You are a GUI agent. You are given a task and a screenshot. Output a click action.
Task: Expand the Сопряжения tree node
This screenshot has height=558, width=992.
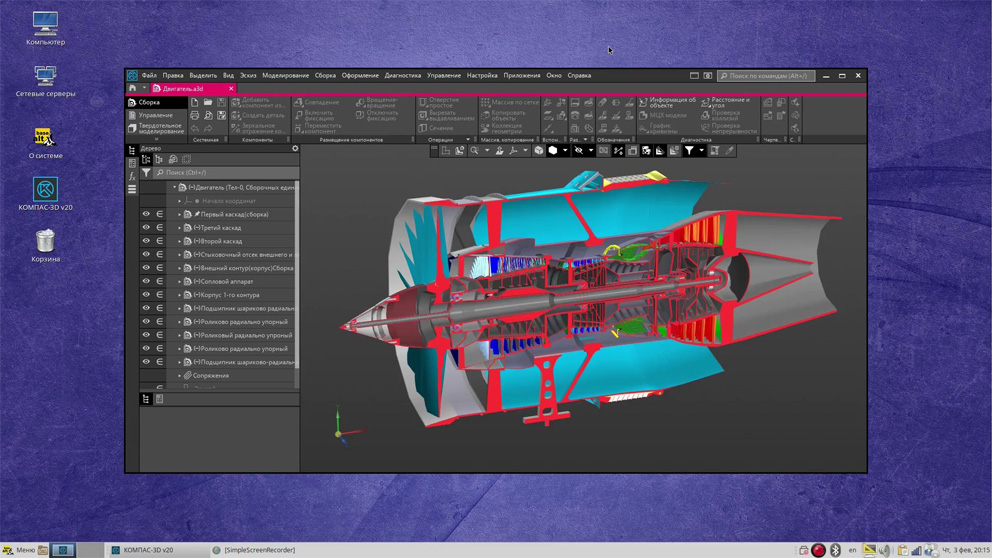point(180,376)
